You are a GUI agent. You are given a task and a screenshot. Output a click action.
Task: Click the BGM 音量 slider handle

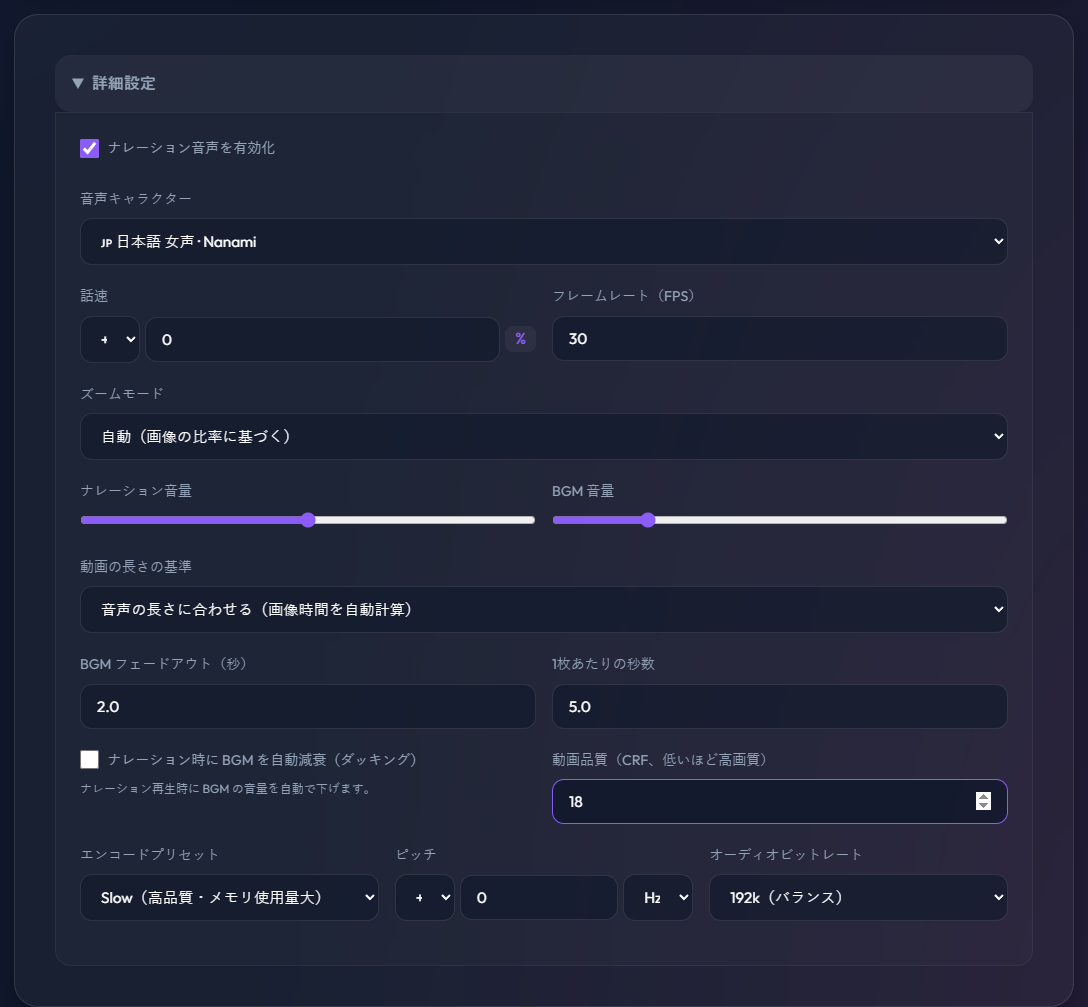(648, 520)
